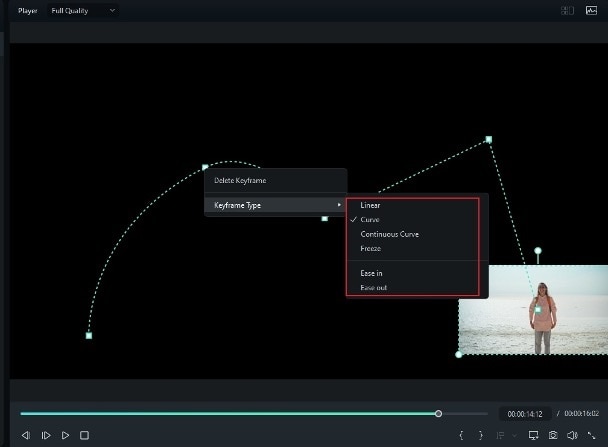
Task: Click the clip's bottom-left corner resize handle
Action: pos(459,354)
